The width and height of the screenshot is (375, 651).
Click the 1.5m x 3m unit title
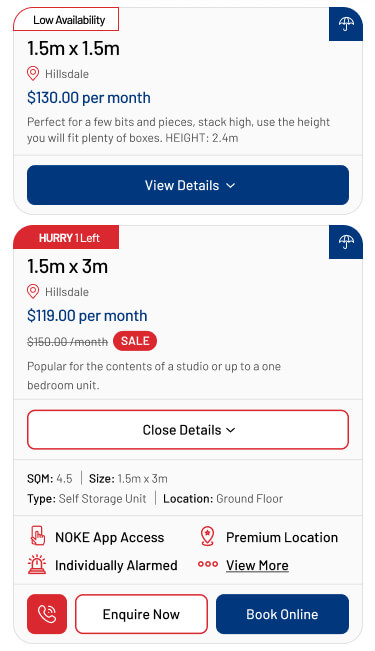point(68,266)
